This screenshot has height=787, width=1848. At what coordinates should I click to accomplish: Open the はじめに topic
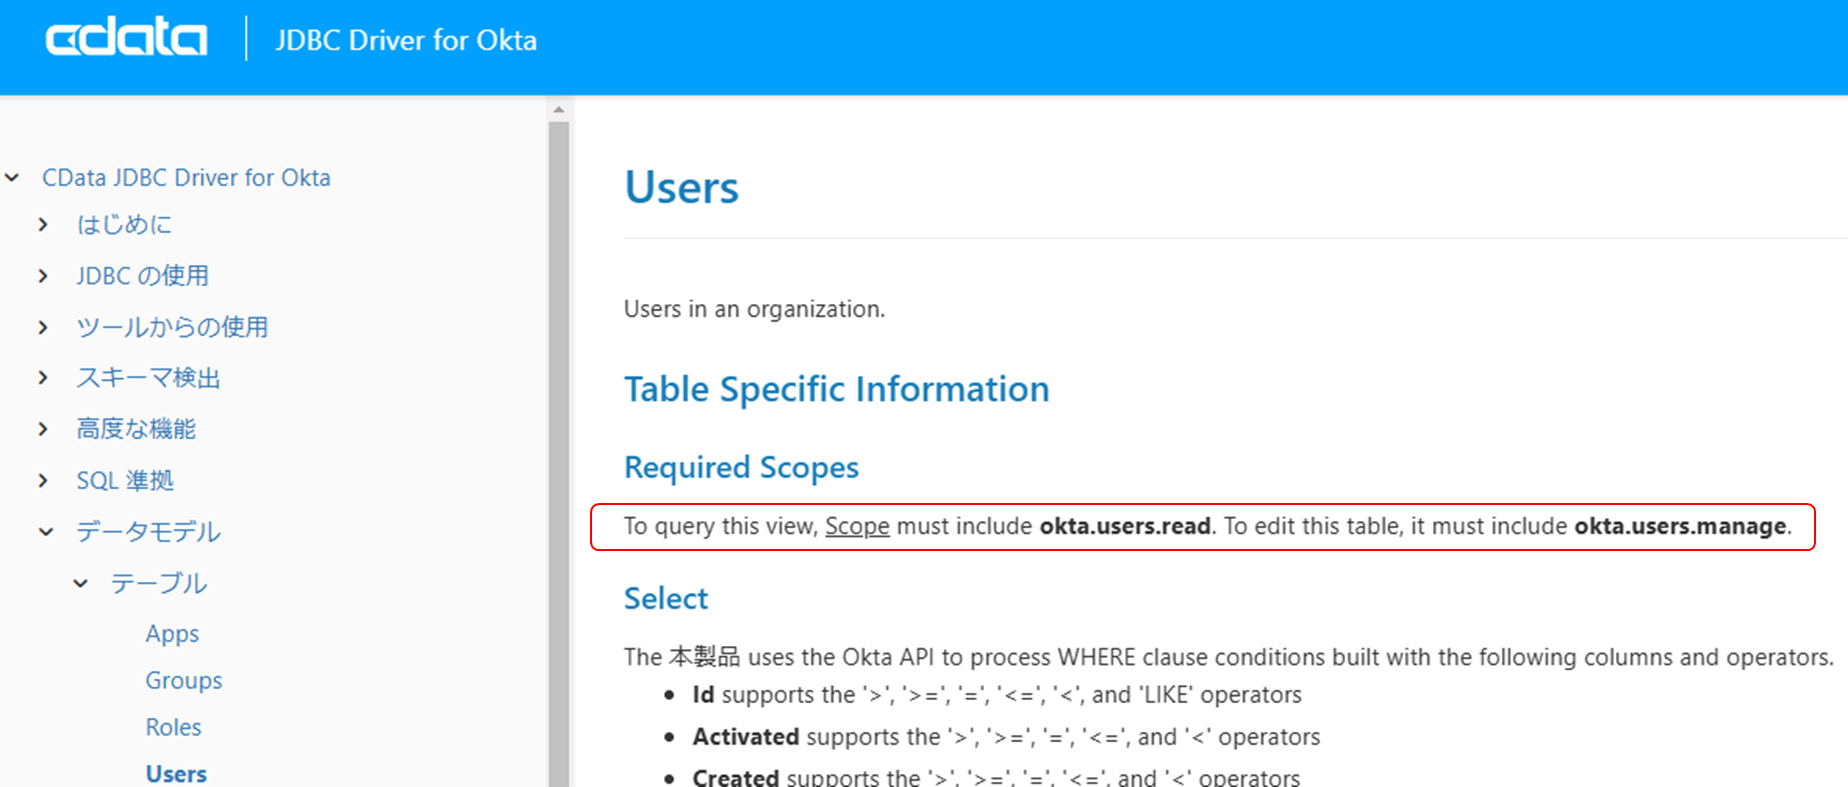coord(124,225)
